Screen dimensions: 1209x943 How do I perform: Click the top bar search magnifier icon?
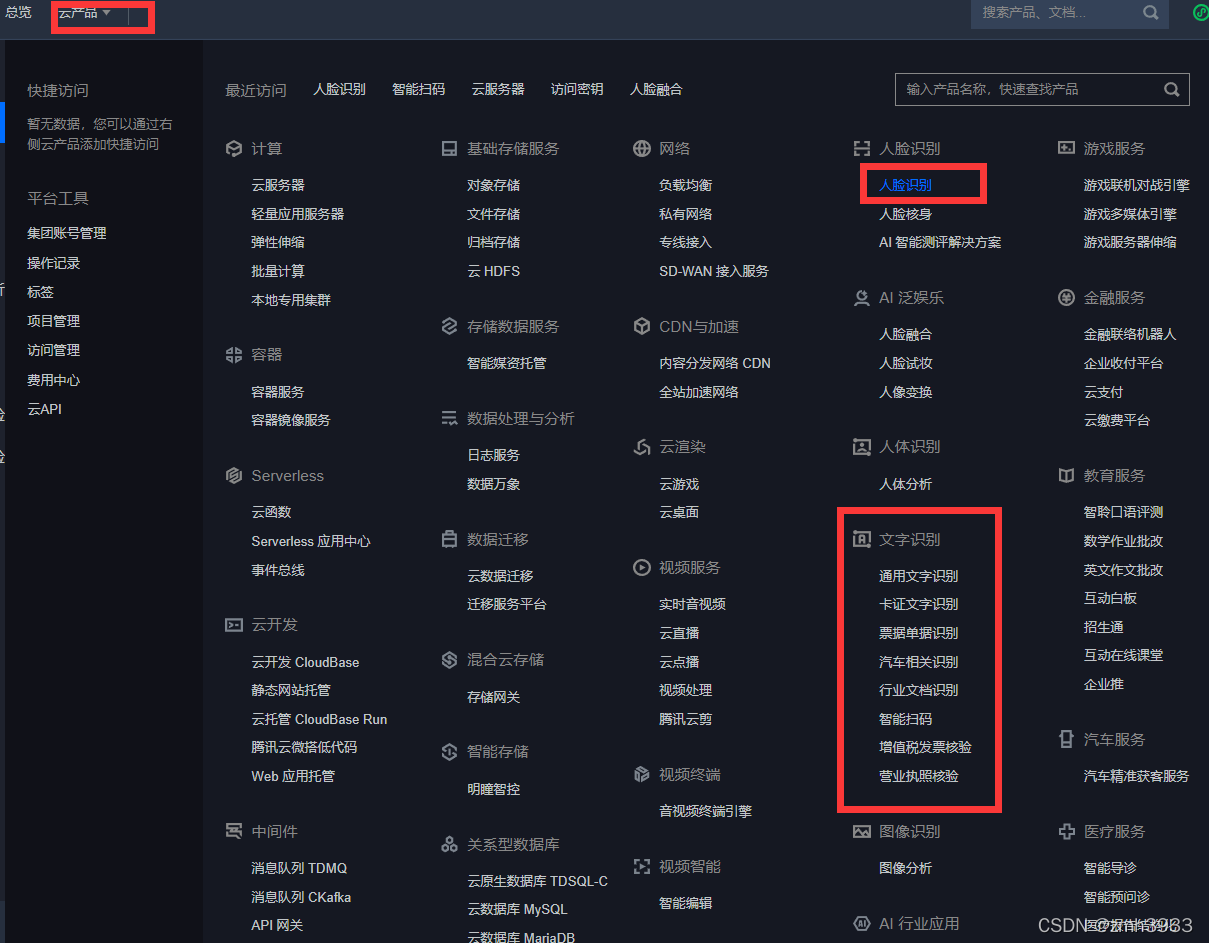1151,13
